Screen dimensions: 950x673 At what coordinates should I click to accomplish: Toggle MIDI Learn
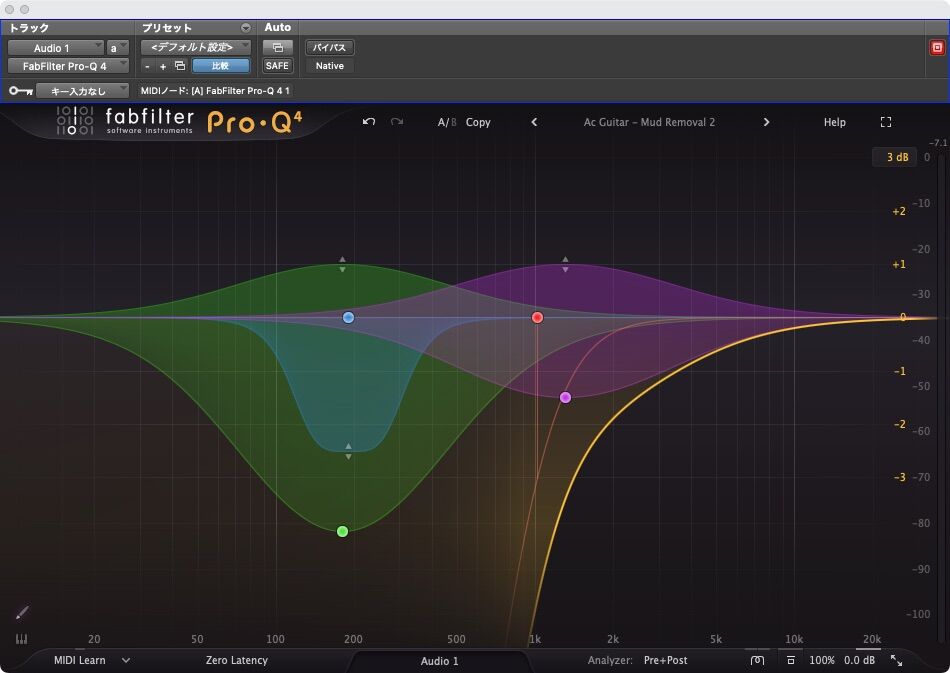click(x=79, y=660)
